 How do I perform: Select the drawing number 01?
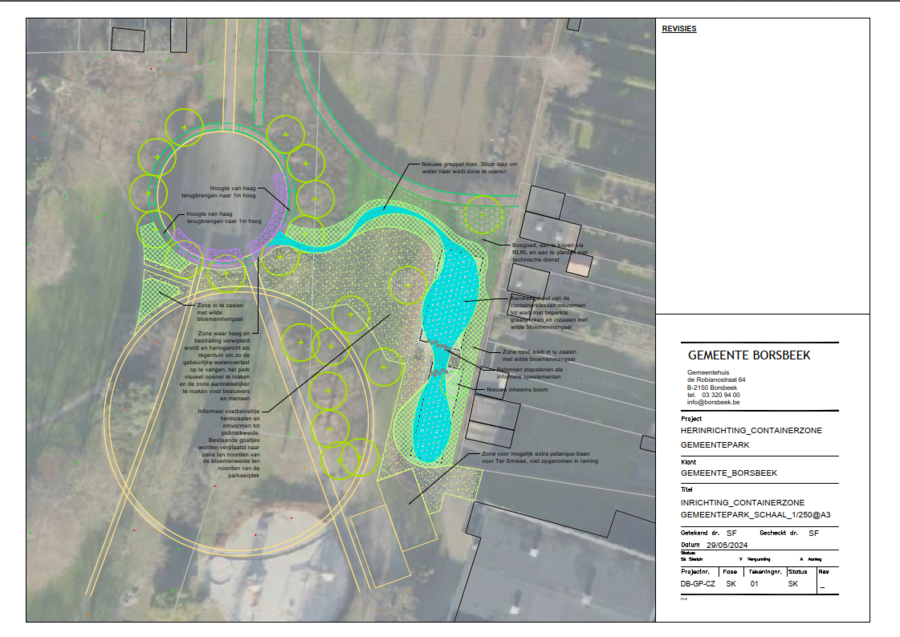pyautogui.click(x=754, y=584)
